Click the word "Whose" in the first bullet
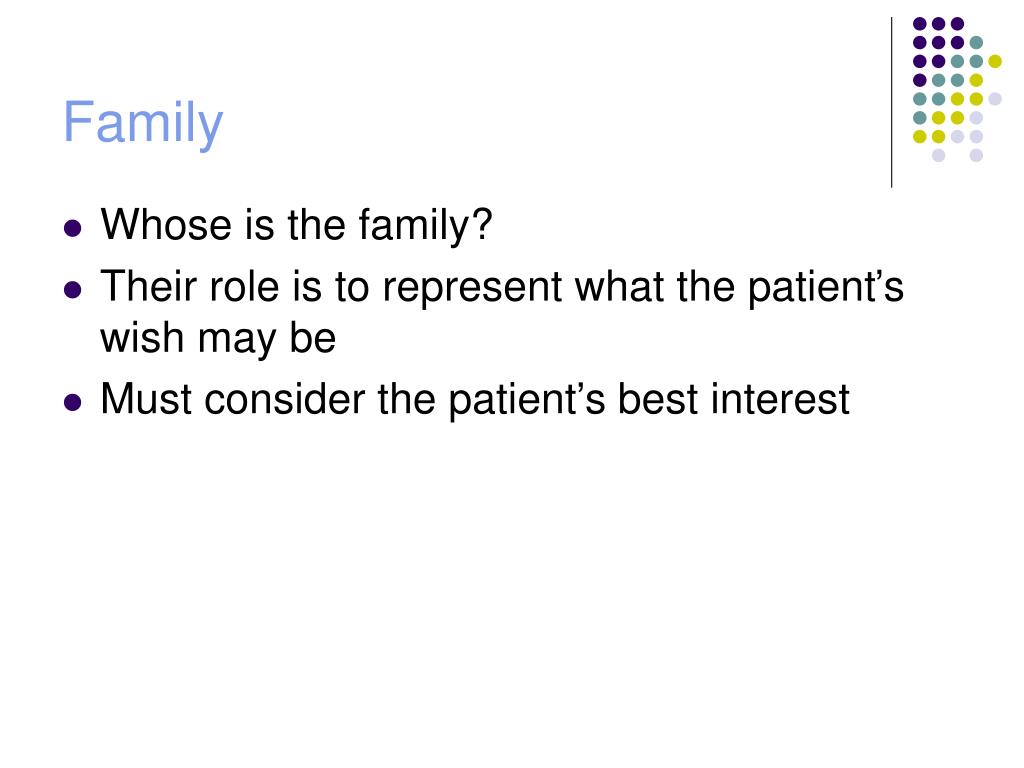The width and height of the screenshot is (1024, 768). [x=167, y=225]
